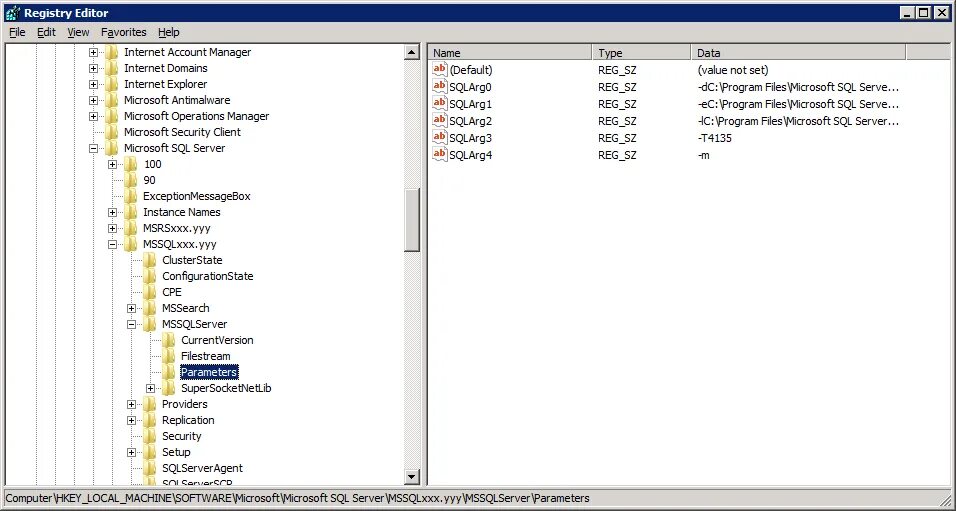This screenshot has height=511, width=956.
Task: Click the string value icon for SQLArg0
Action: [x=440, y=87]
